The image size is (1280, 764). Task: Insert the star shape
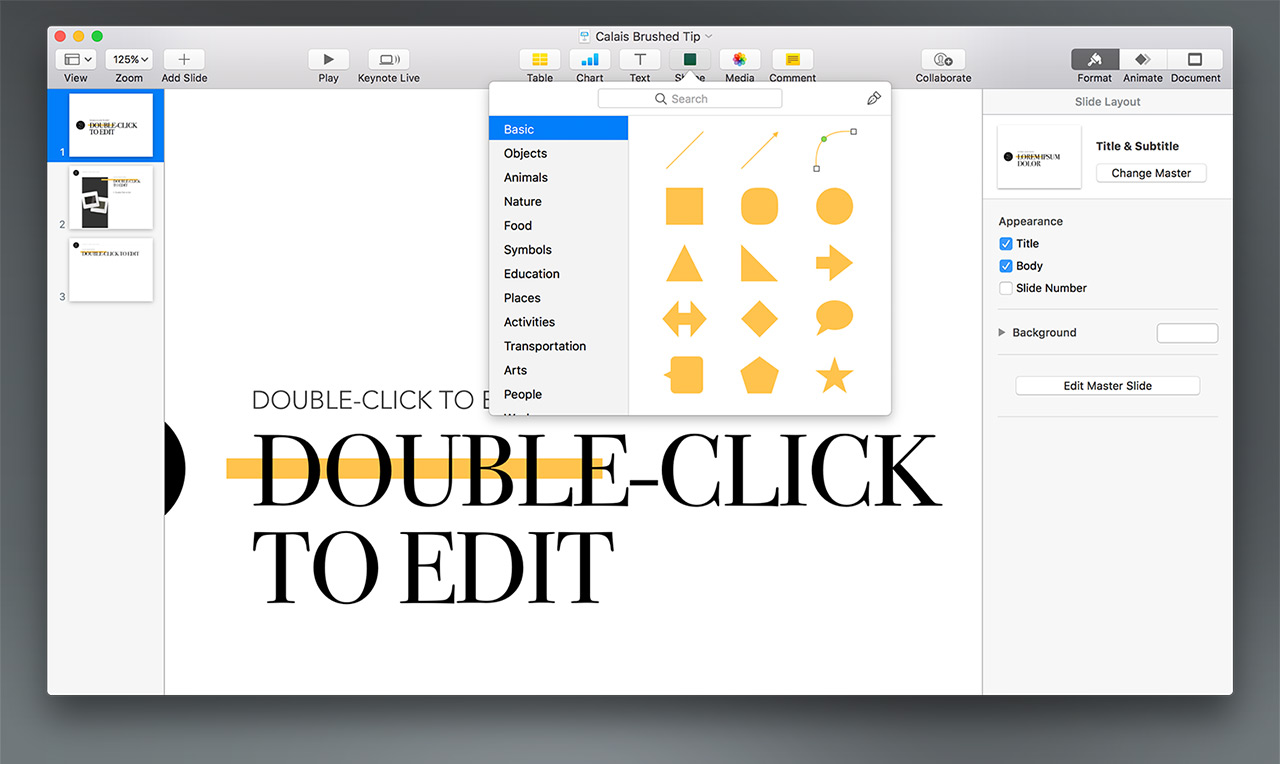tap(834, 376)
